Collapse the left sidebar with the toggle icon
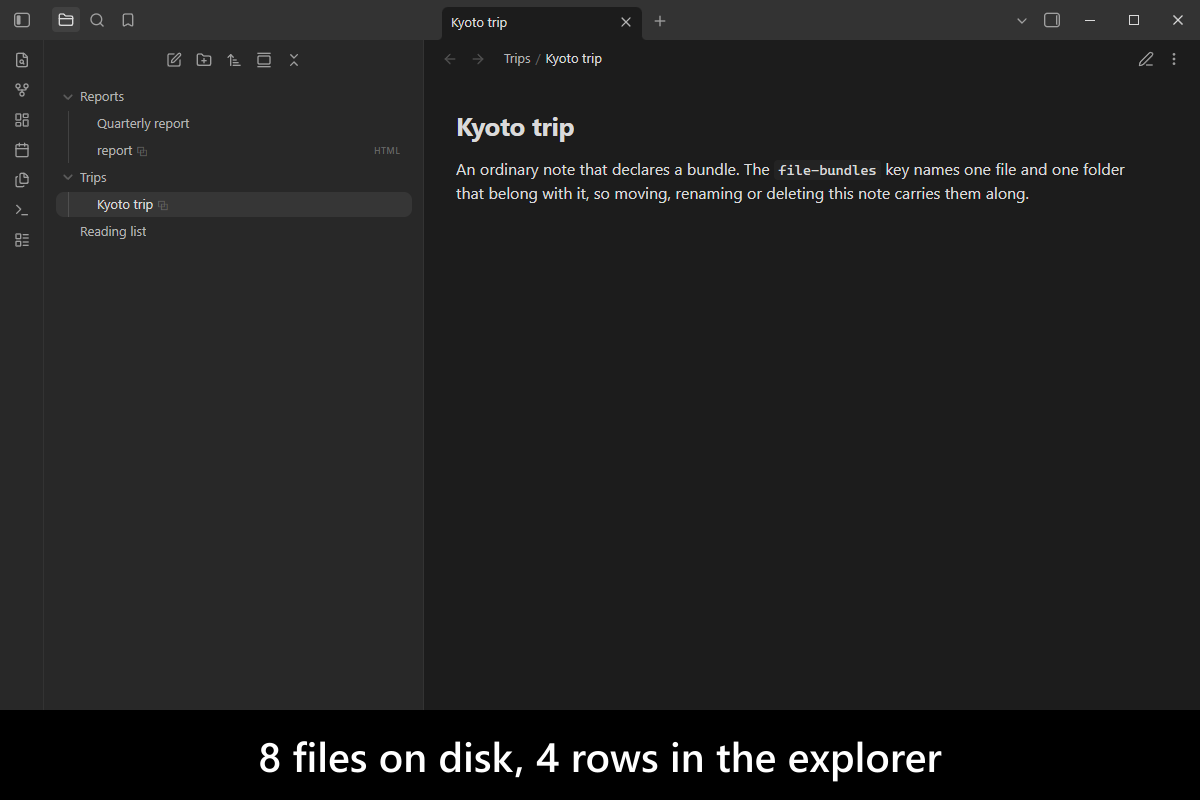1200x800 pixels. (22, 20)
